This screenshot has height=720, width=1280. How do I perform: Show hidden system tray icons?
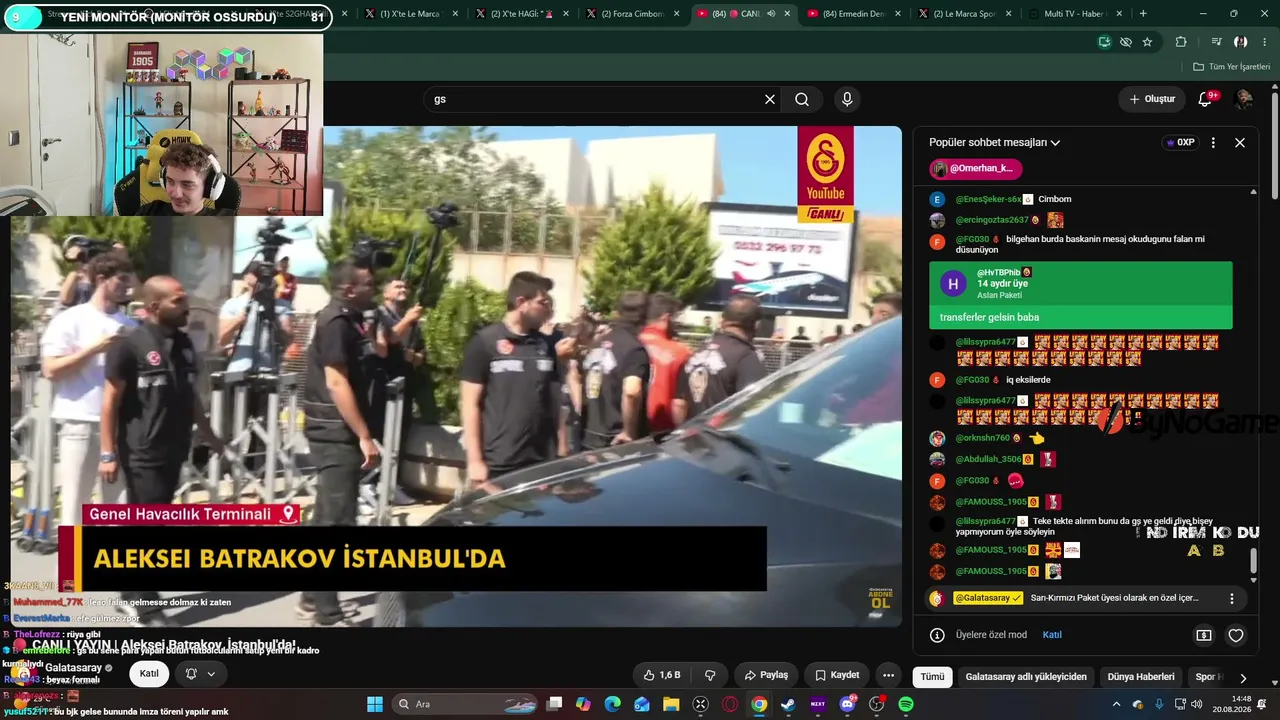[1117, 704]
